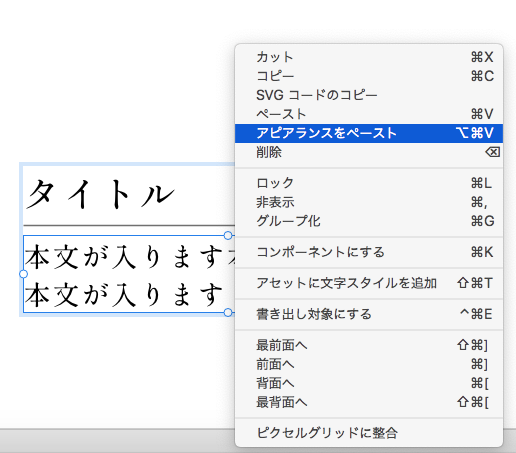Screen dimensions: 516x453
Task: Click the タイトル text on canvas
Action: (x=100, y=194)
